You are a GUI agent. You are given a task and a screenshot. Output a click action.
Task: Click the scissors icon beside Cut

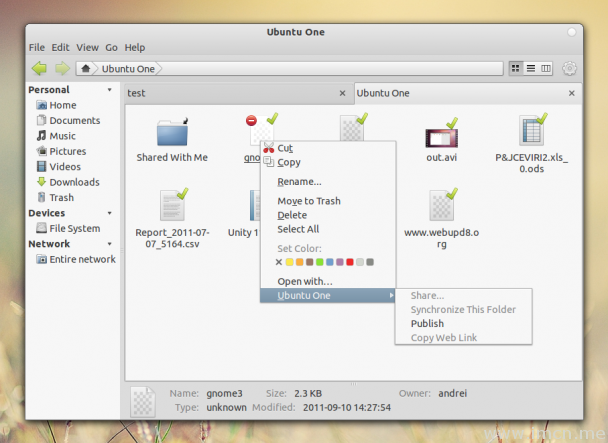click(269, 148)
